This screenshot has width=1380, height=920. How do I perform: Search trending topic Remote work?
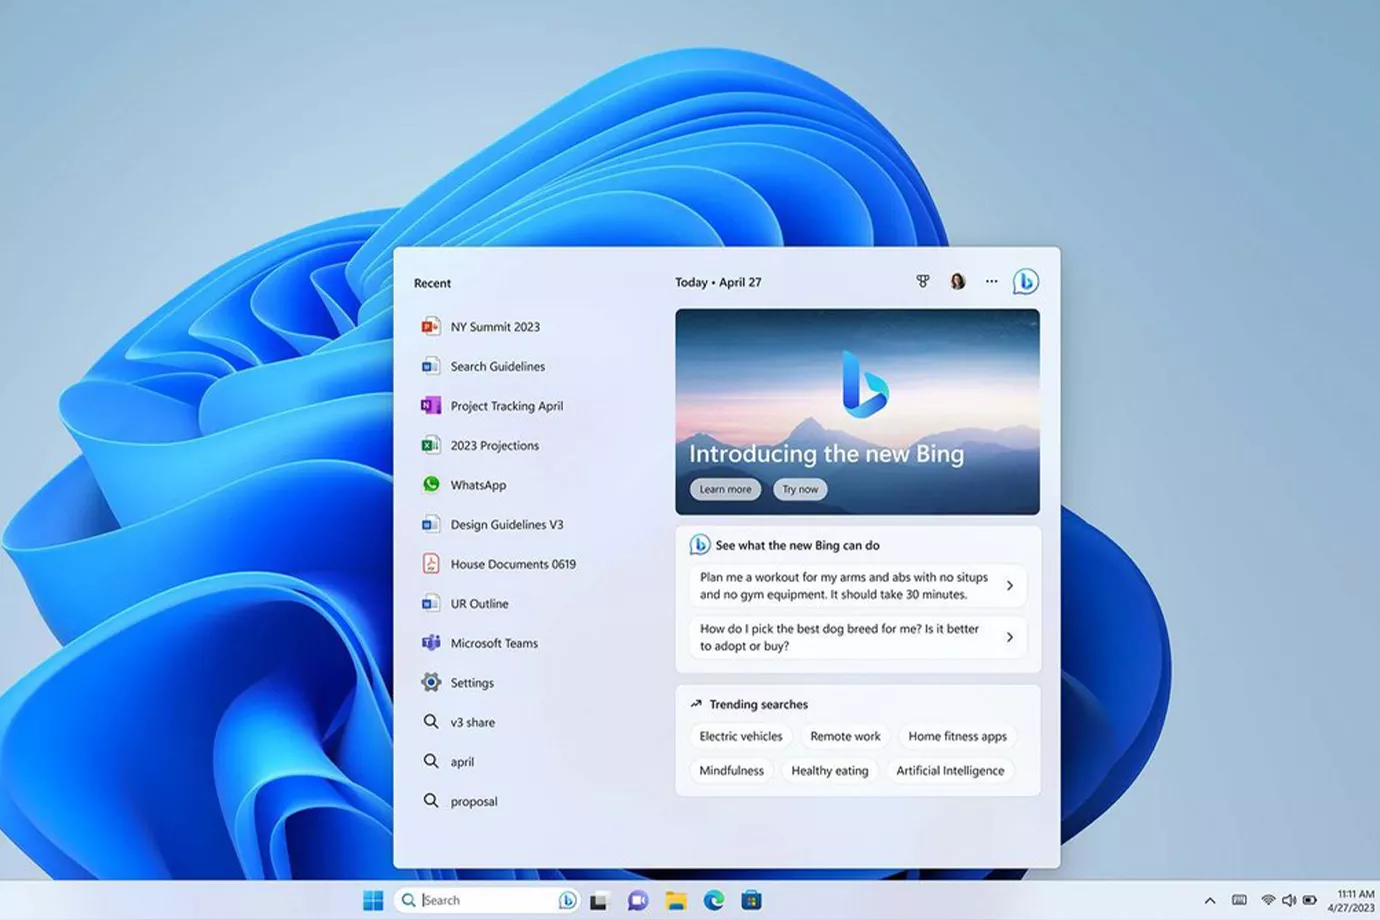[x=845, y=736]
